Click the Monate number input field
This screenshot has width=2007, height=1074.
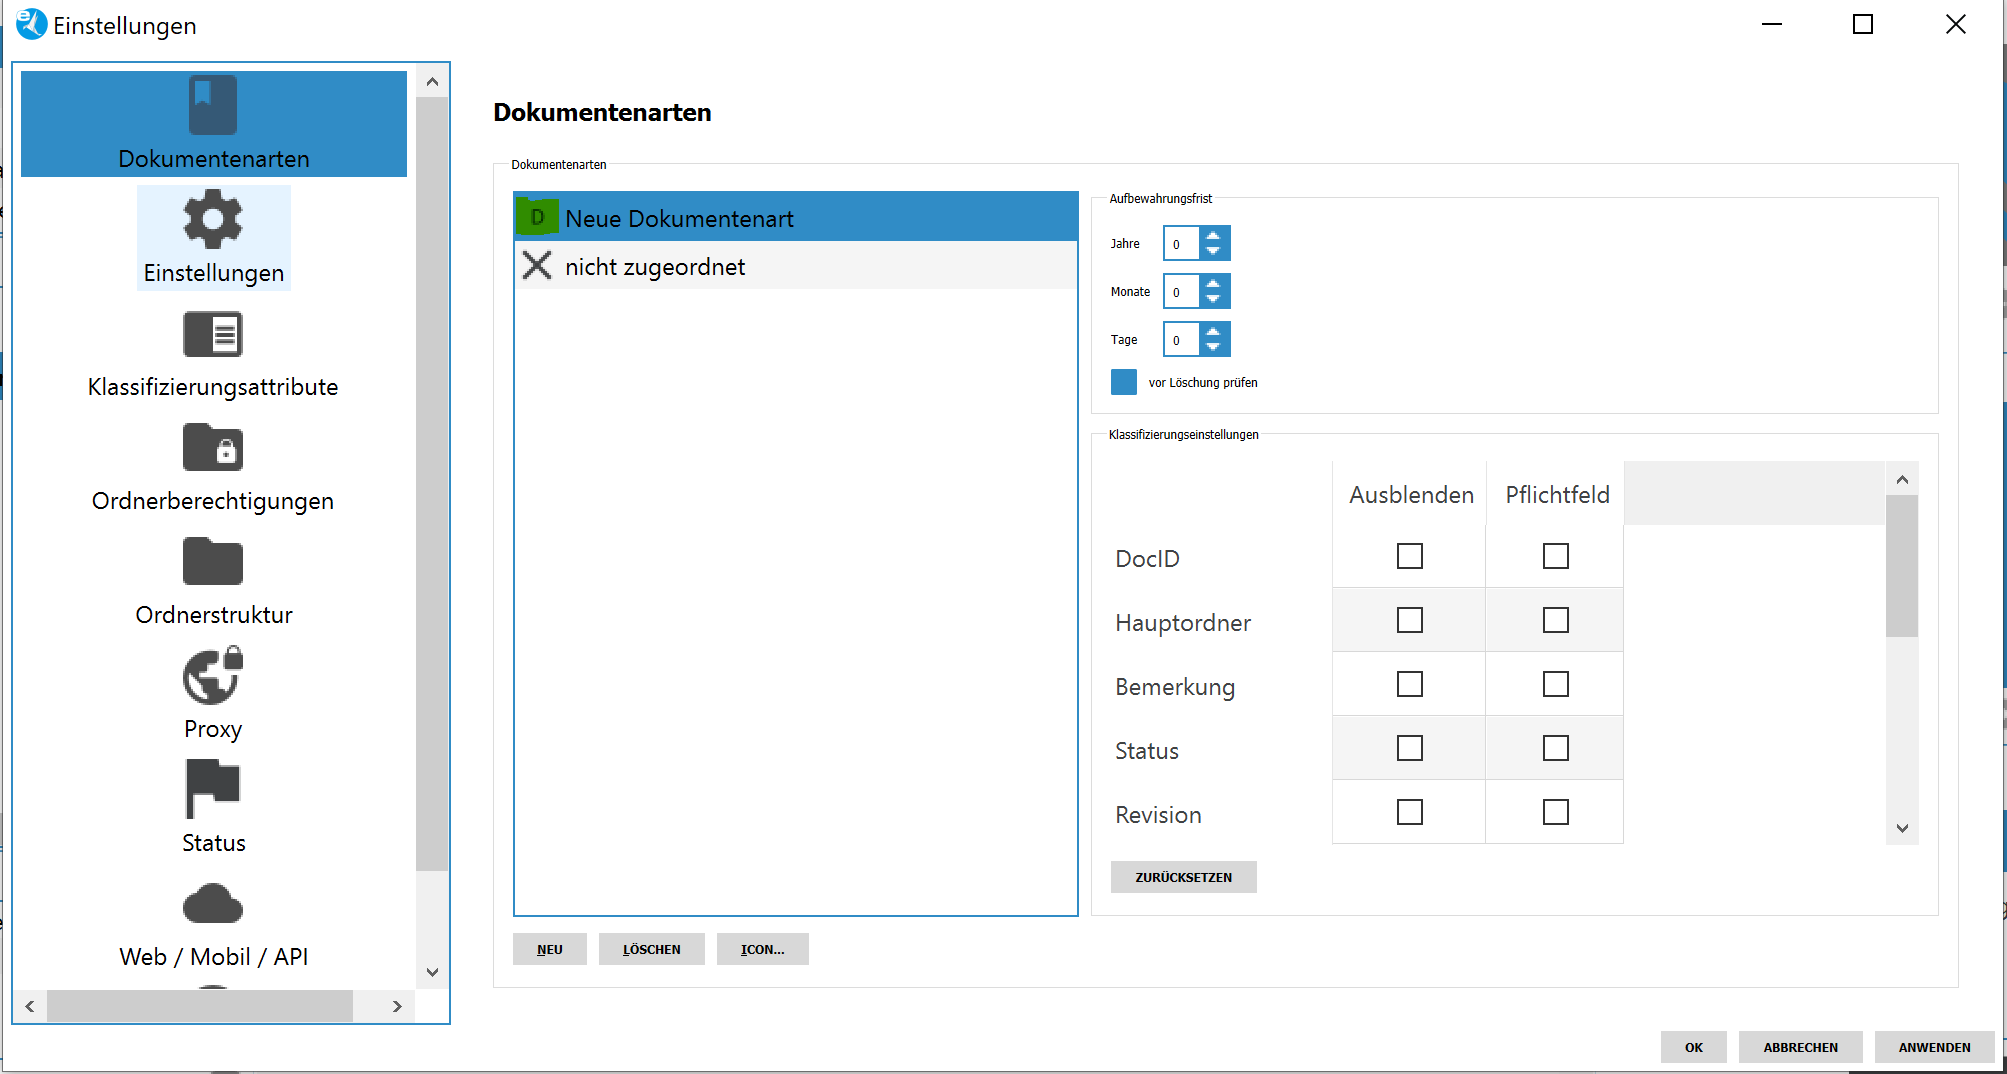coord(1180,292)
